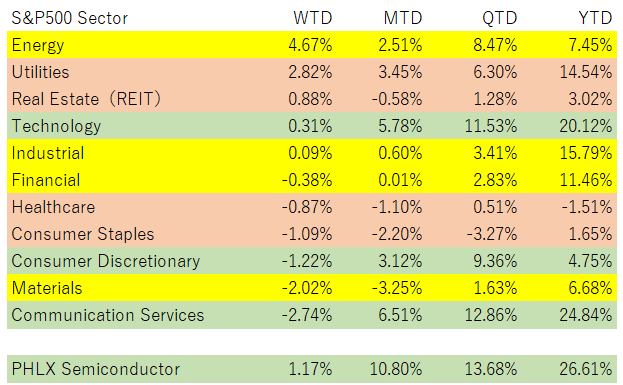Select the S&P500 Sector header cell

[x=70, y=18]
